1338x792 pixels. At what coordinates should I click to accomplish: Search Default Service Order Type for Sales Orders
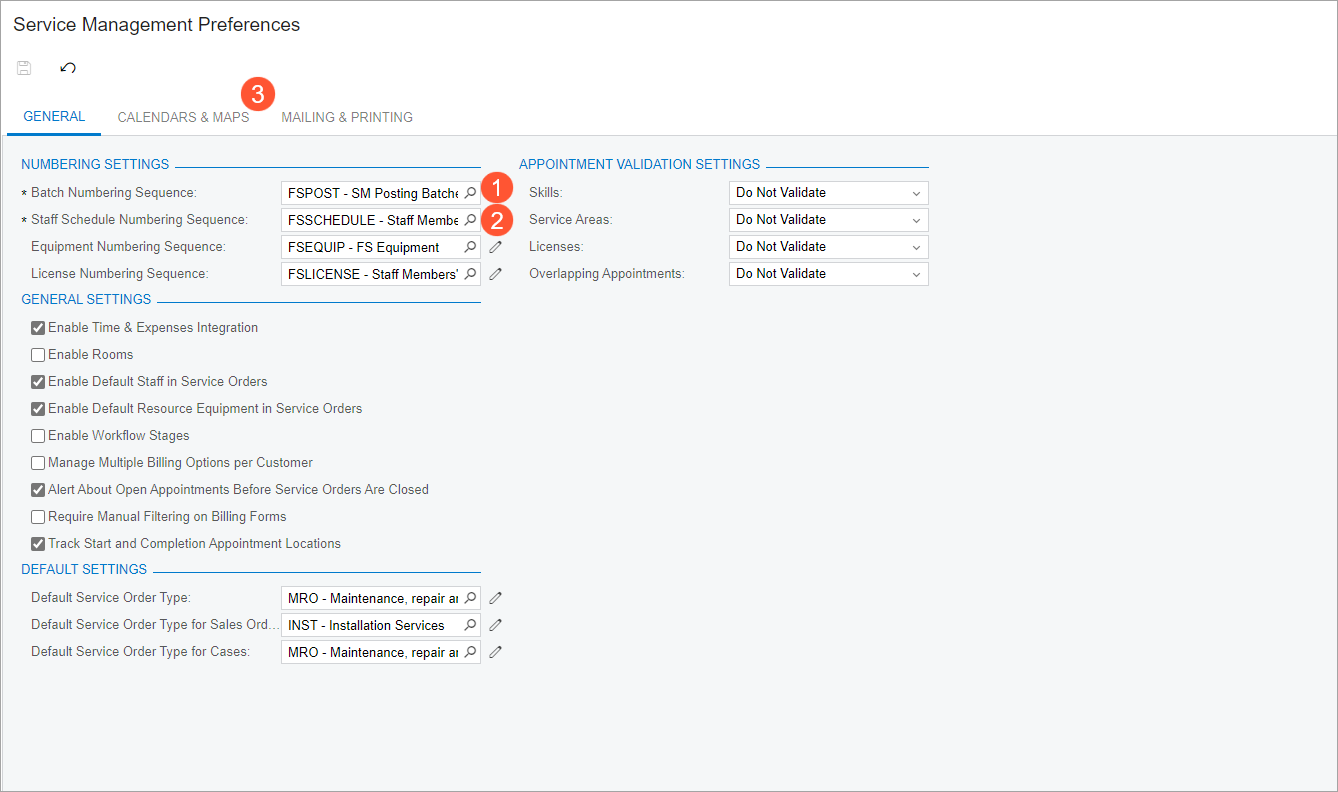[x=470, y=625]
